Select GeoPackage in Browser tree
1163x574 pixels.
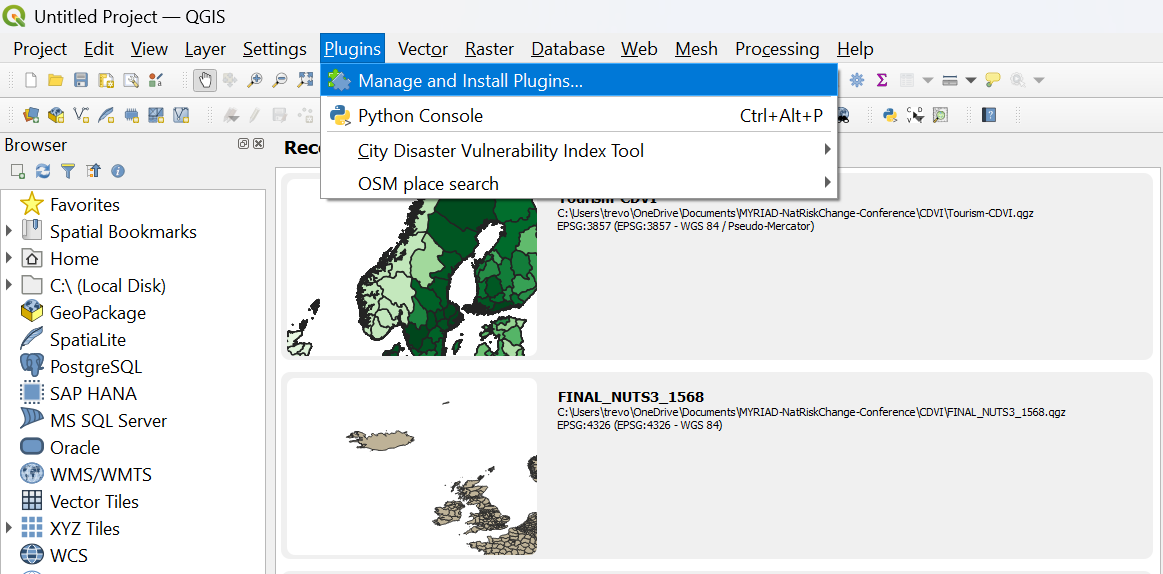click(x=98, y=312)
